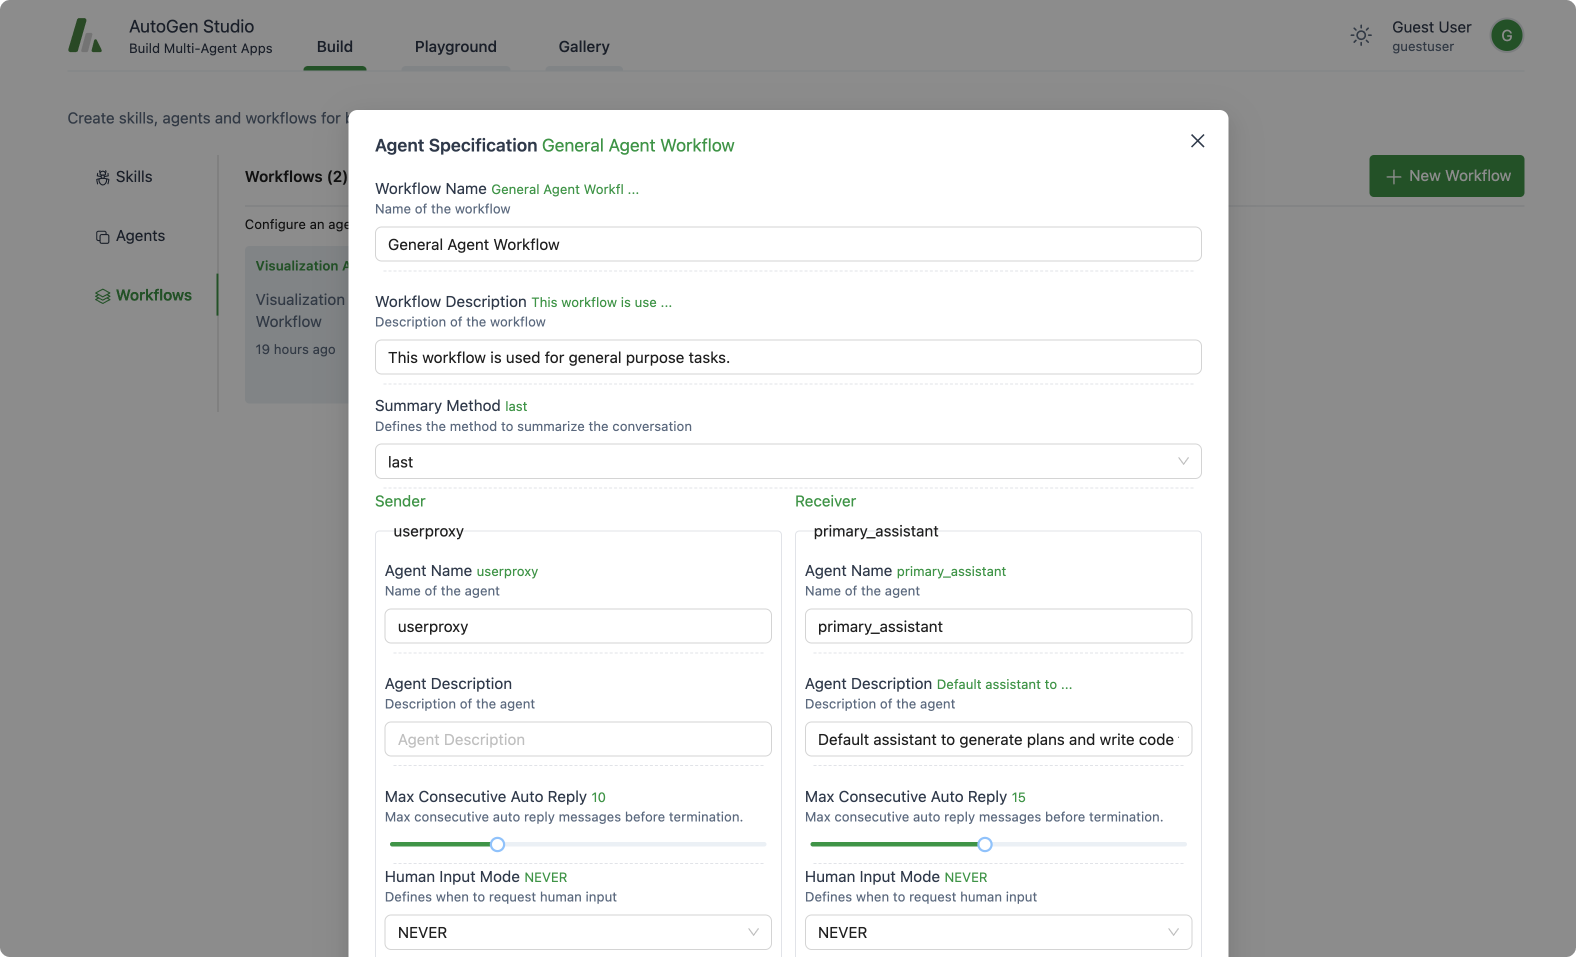Click the plus icon on New Workflow
1576x957 pixels.
(1393, 177)
